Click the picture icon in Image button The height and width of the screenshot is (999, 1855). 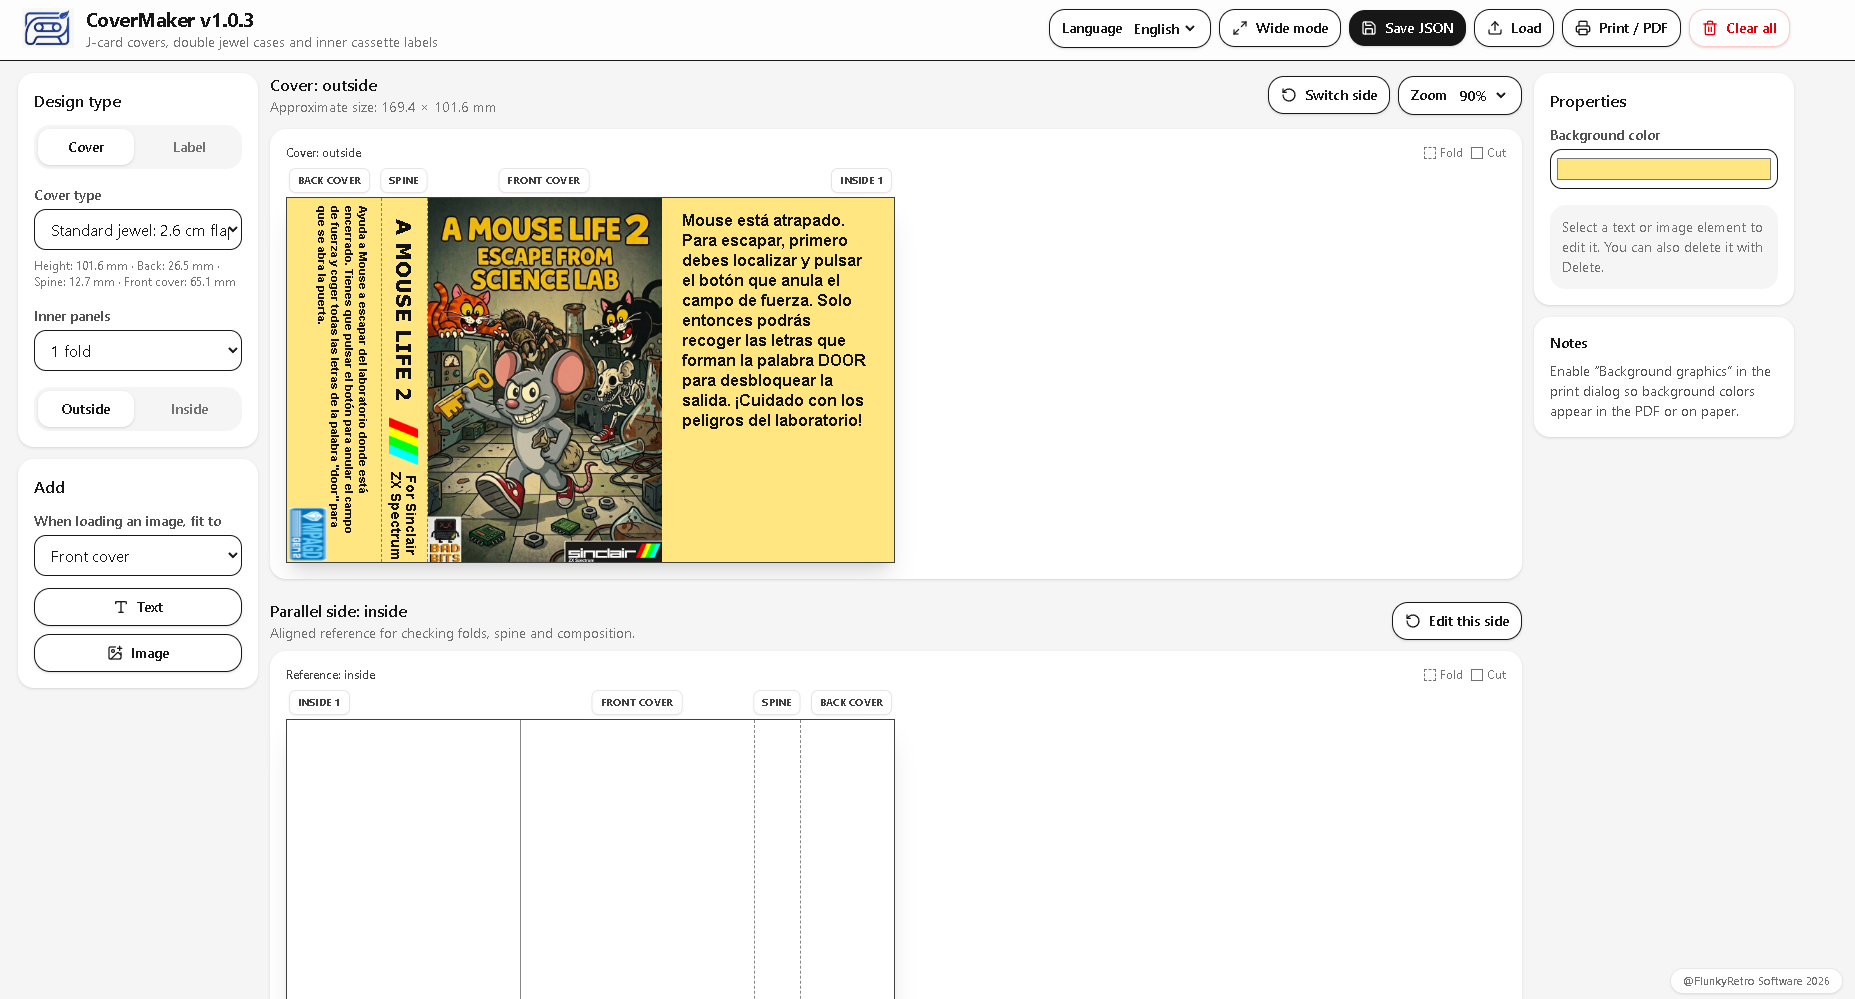[115, 653]
